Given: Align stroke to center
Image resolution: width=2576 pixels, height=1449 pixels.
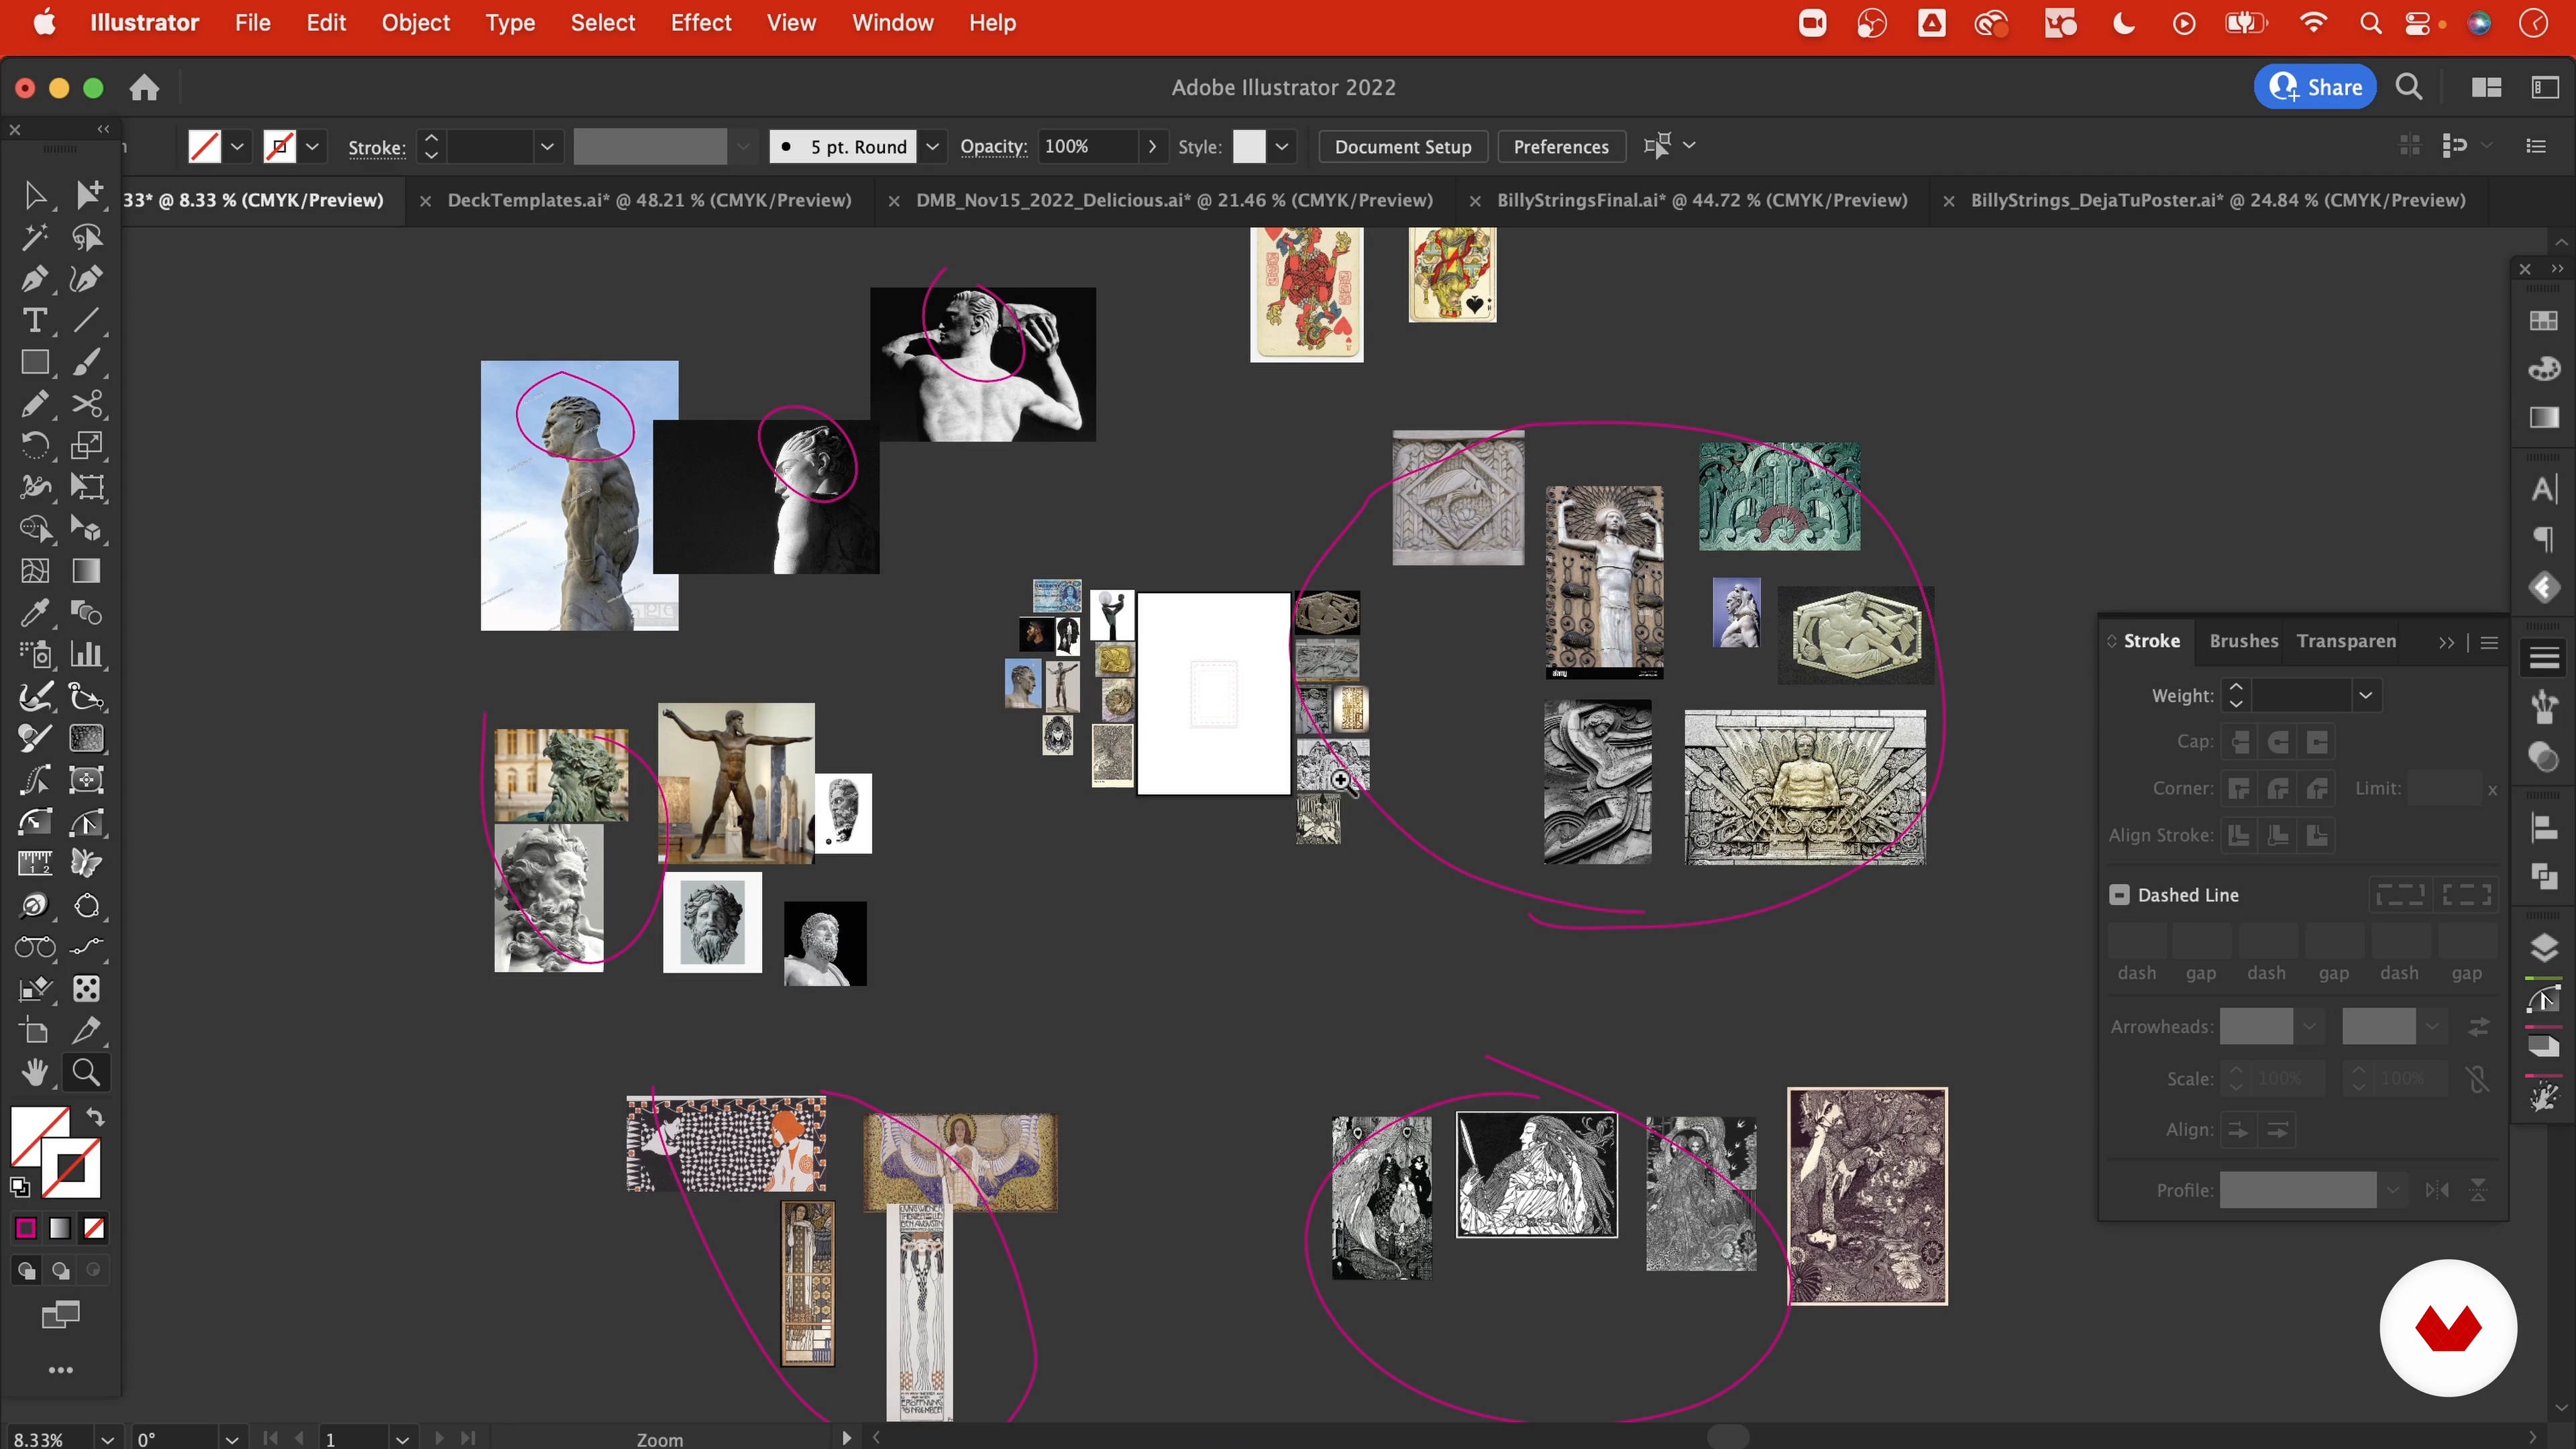Looking at the screenshot, I should pyautogui.click(x=2240, y=835).
